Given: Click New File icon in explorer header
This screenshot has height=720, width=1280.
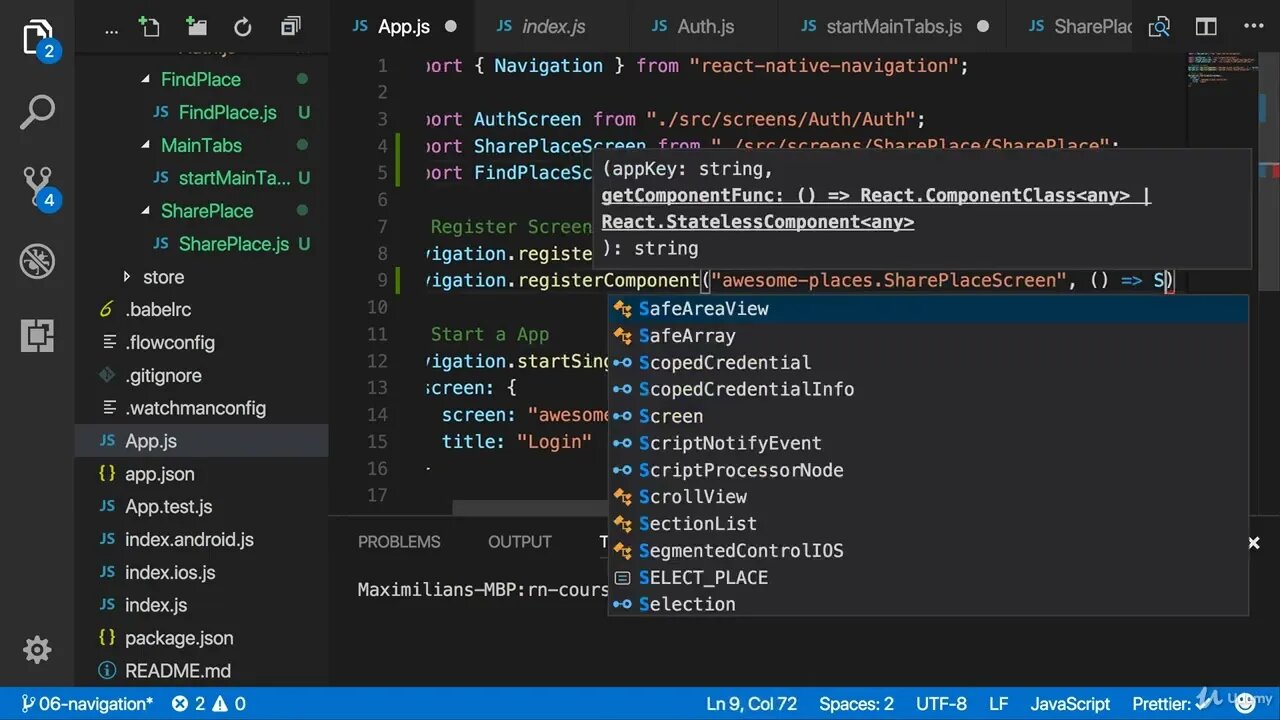Looking at the screenshot, I should (x=149, y=27).
